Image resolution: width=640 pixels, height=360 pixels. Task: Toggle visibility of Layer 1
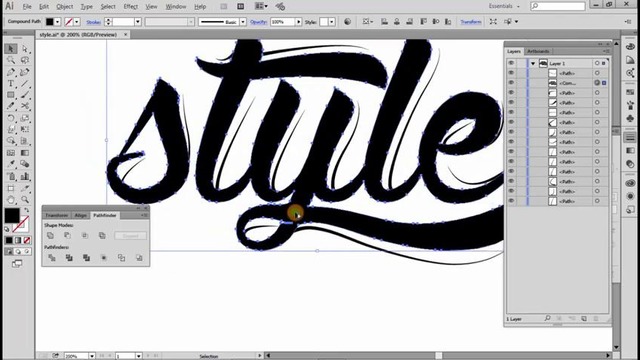coord(511,63)
